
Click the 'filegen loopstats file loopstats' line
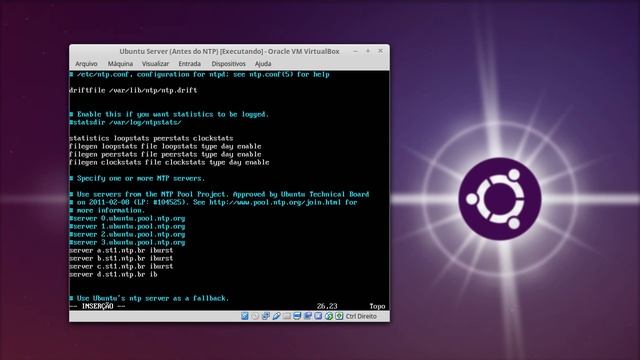165,146
